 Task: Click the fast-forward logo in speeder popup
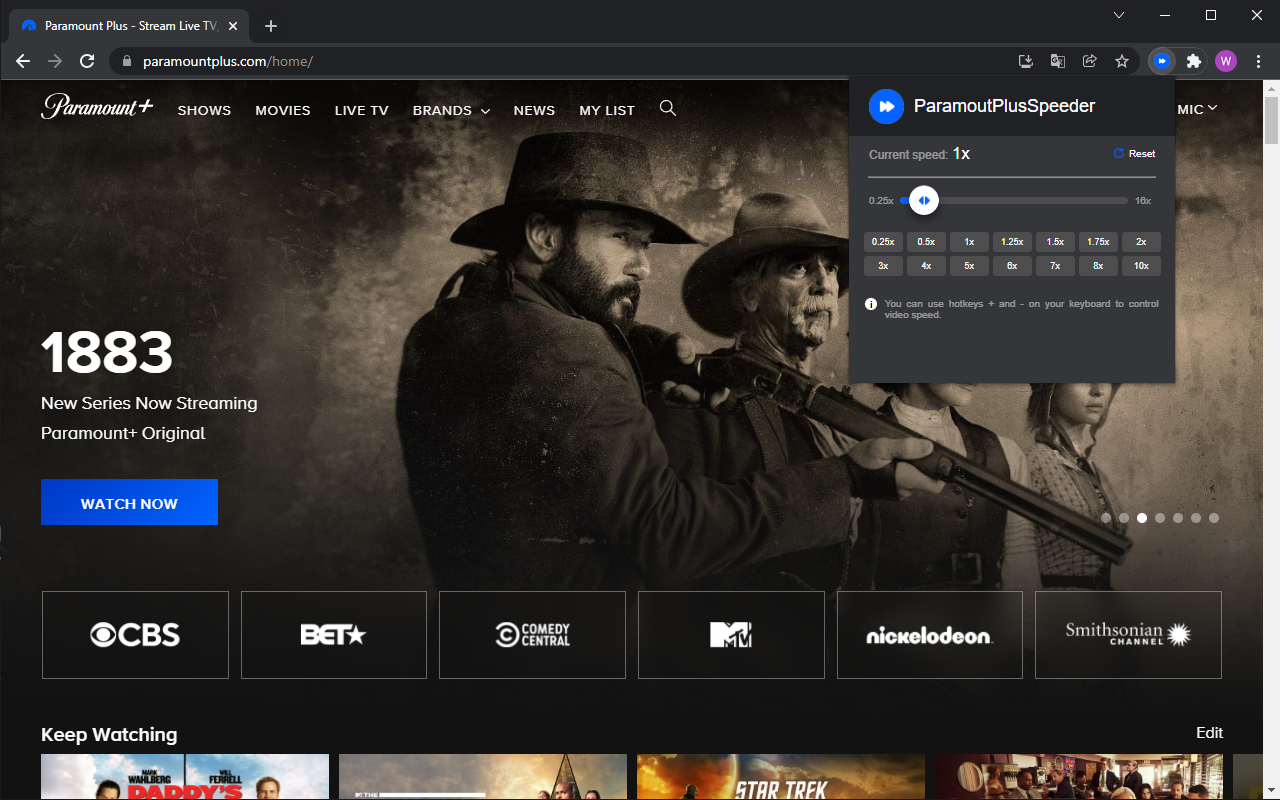point(886,106)
